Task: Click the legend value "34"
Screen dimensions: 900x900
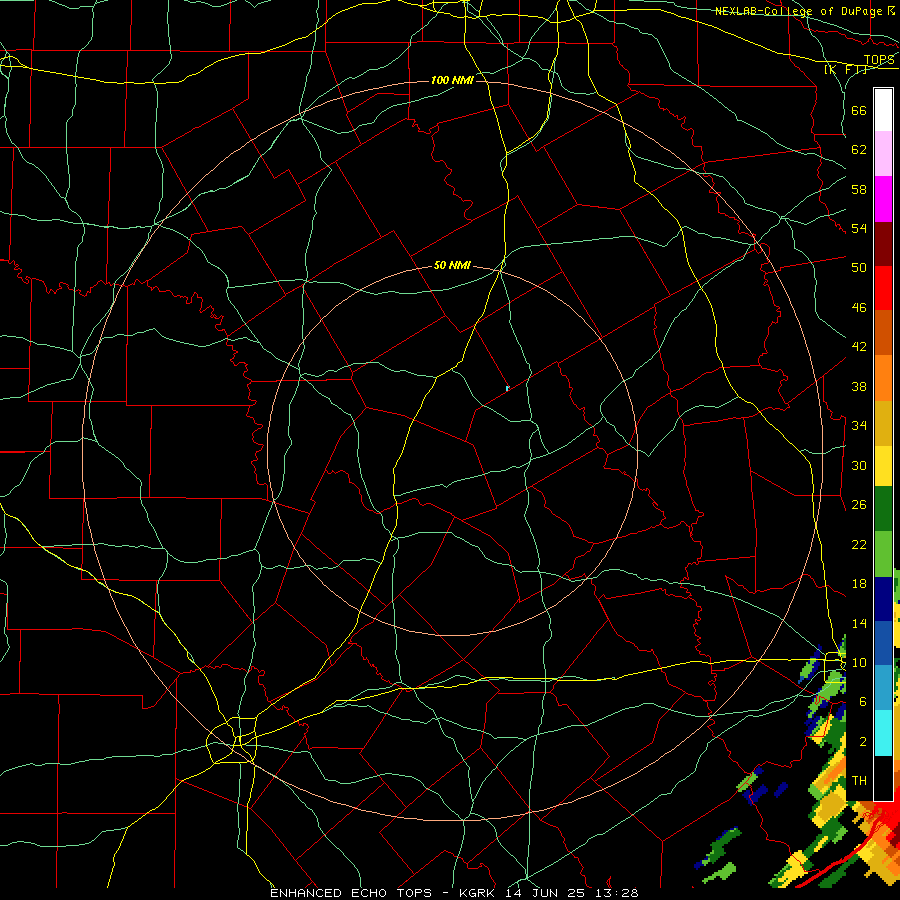Action: [859, 425]
